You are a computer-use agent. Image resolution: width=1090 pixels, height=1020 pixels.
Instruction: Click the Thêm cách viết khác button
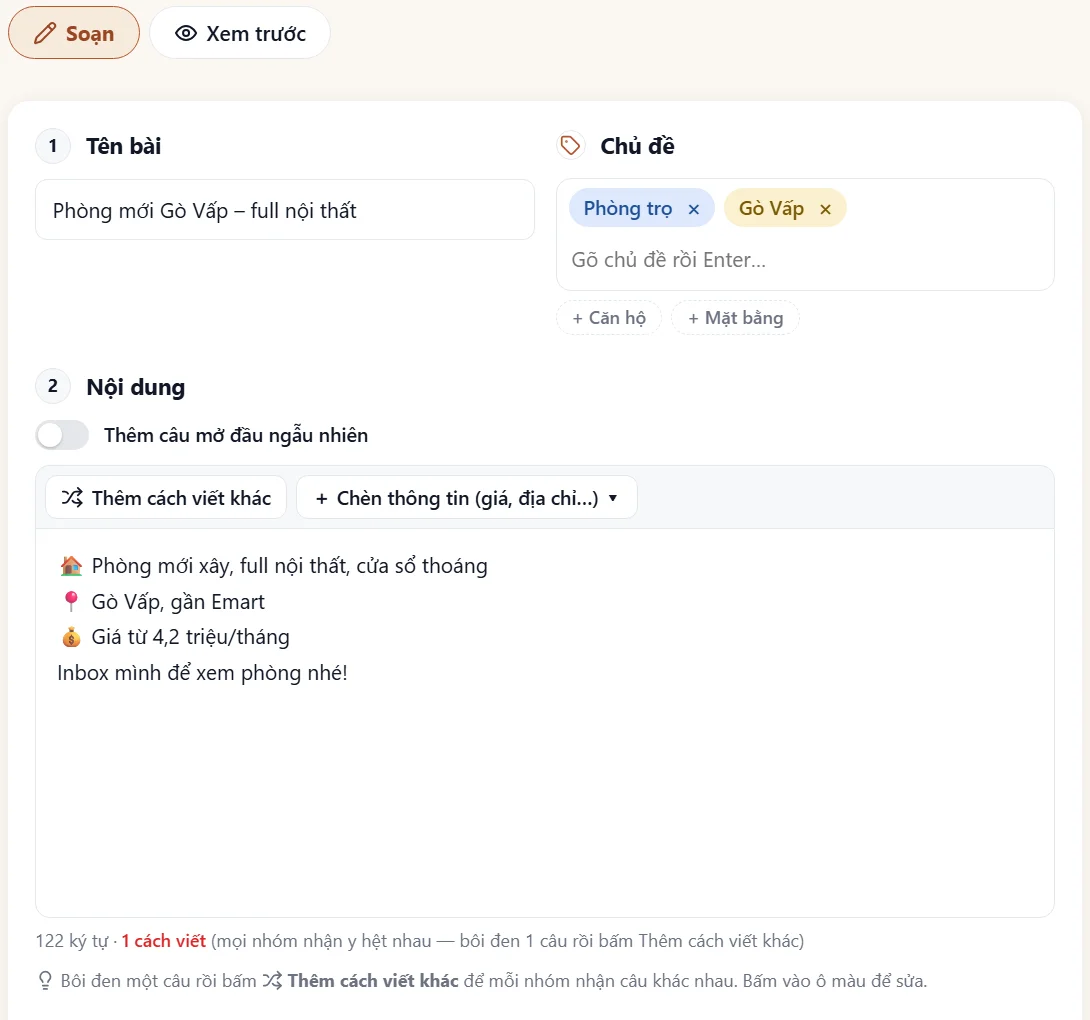[166, 498]
